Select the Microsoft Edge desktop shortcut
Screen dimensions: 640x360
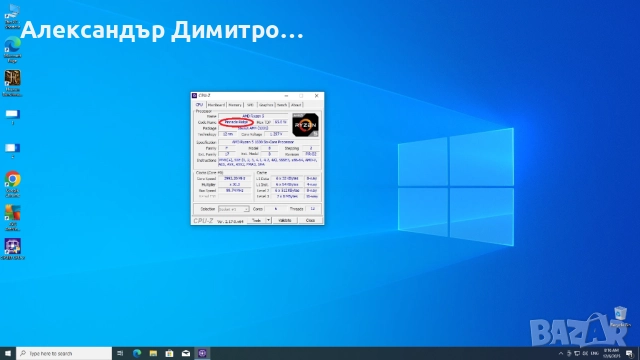pyautogui.click(x=12, y=49)
